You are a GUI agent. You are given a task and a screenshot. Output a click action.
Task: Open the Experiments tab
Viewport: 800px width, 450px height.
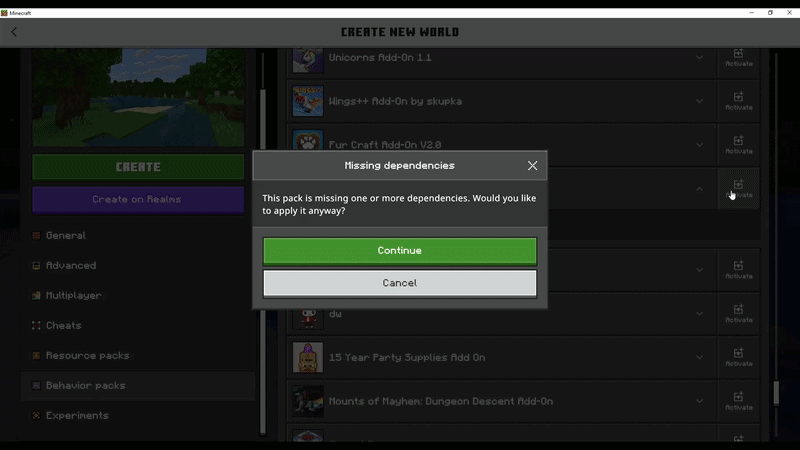(x=138, y=416)
